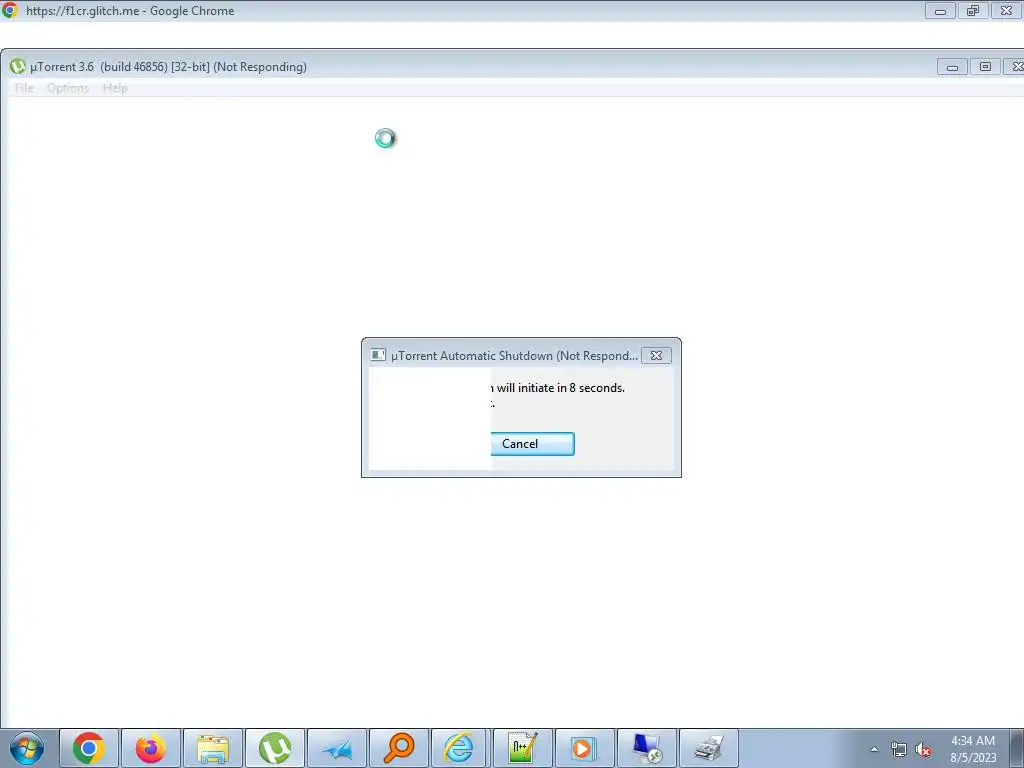Launch Firefox from the taskbar
1024x768 pixels.
151,748
